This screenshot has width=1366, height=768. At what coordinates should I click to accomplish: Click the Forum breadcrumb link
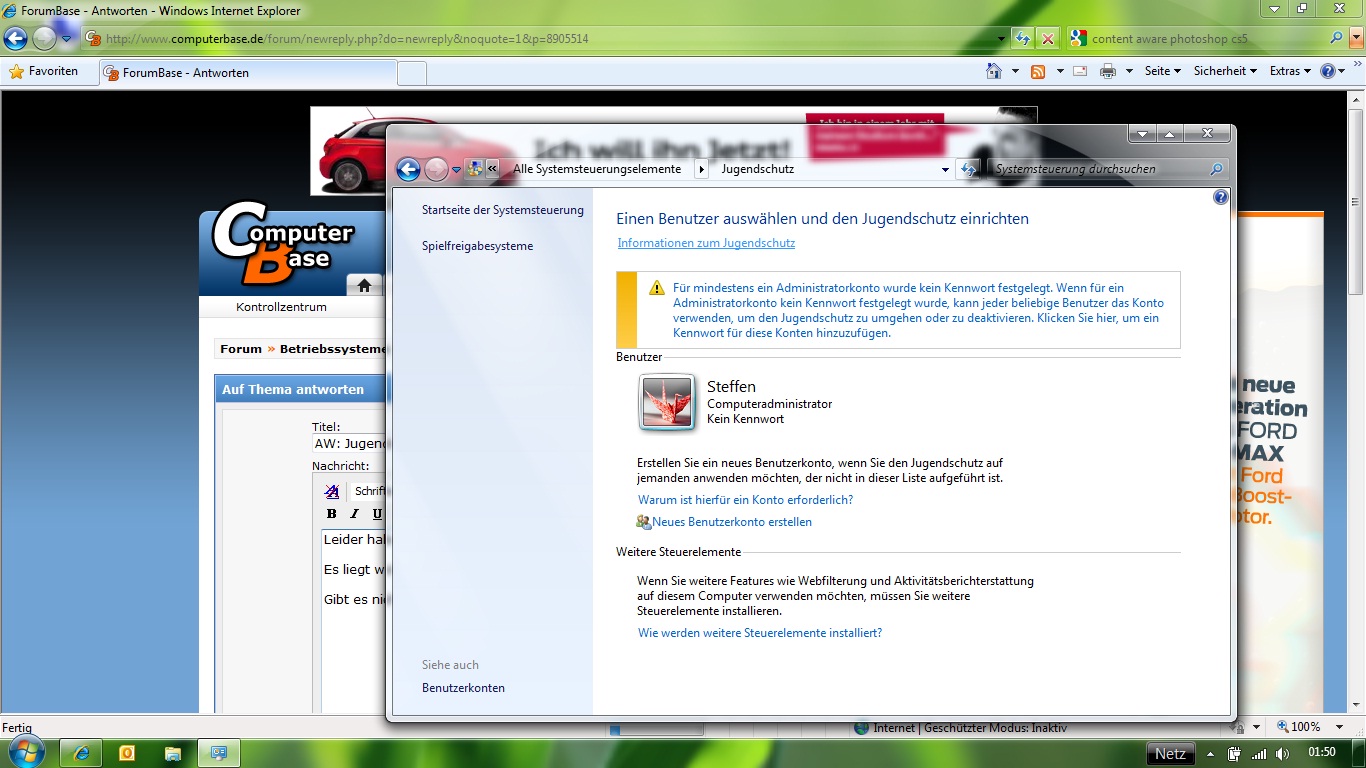click(241, 349)
